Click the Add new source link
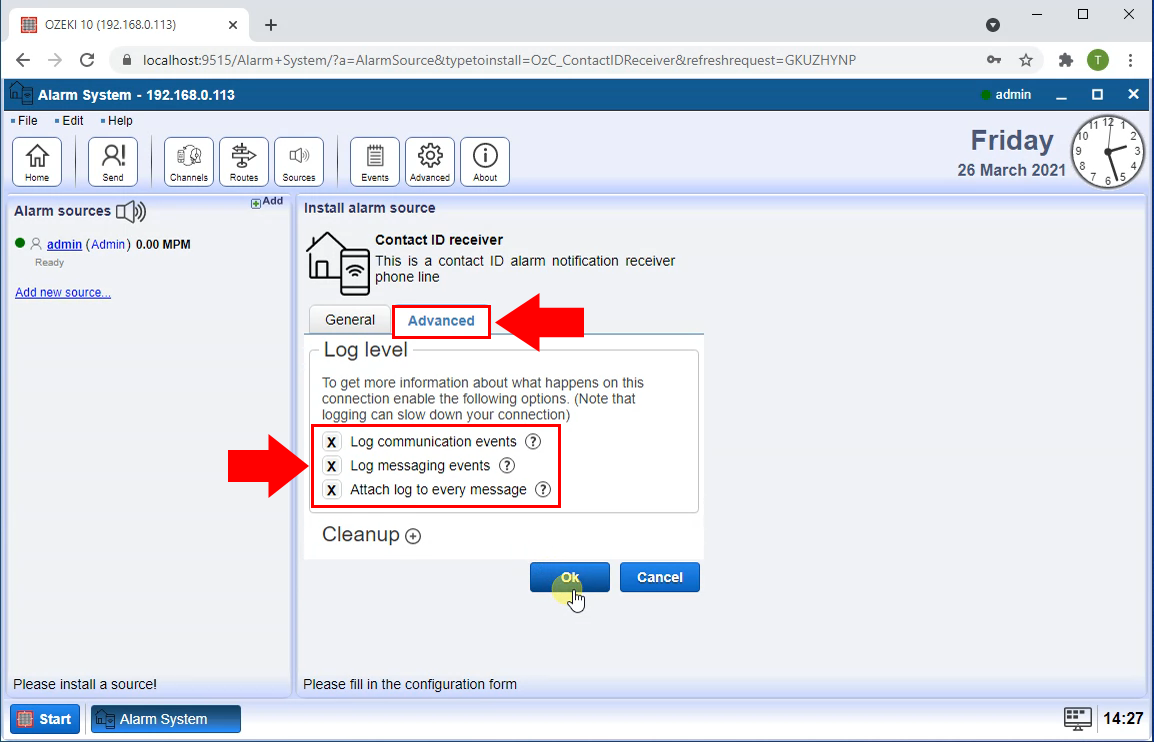The width and height of the screenshot is (1154, 742). click(x=63, y=292)
